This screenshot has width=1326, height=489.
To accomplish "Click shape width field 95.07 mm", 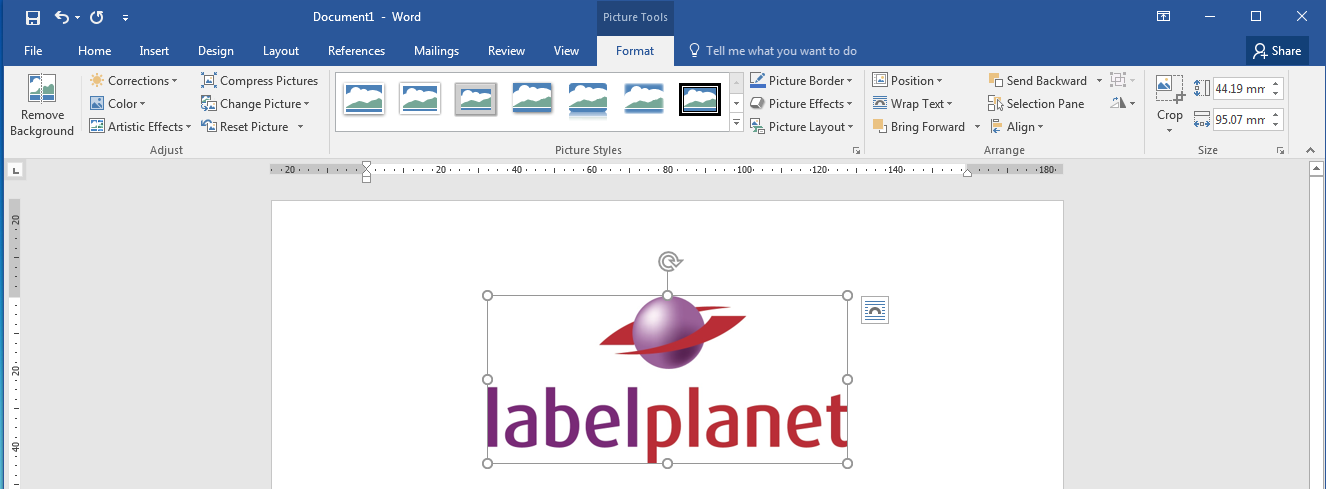I will click(1241, 120).
